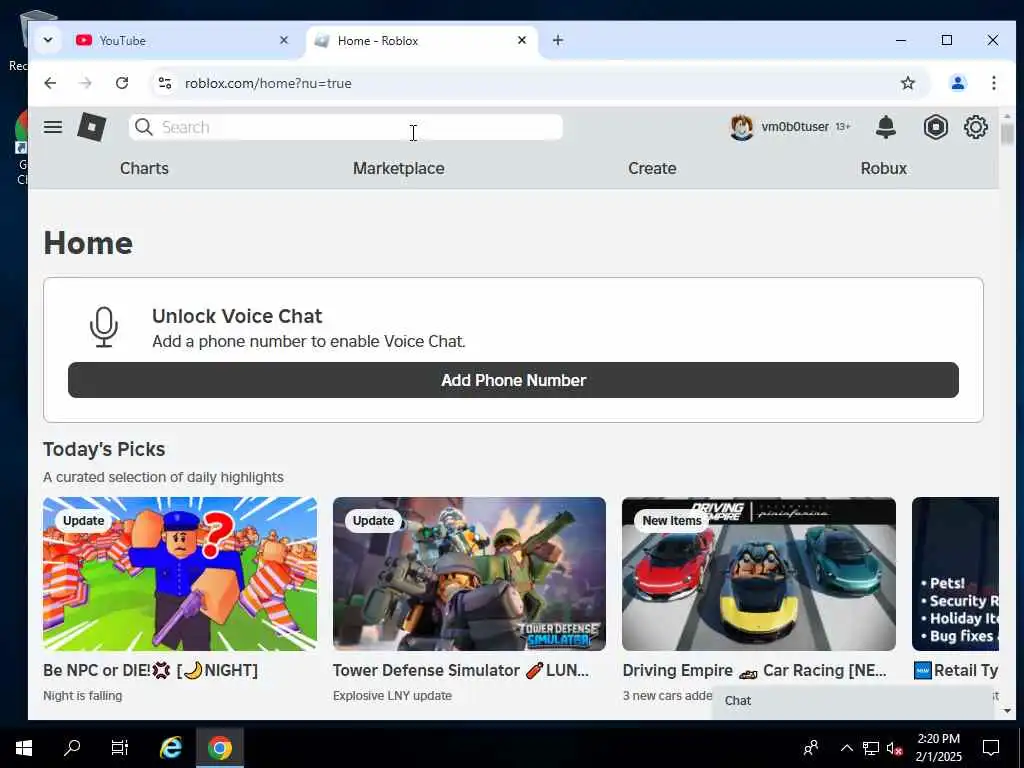Open Task View on the taskbar
The width and height of the screenshot is (1024, 768).
click(120, 748)
